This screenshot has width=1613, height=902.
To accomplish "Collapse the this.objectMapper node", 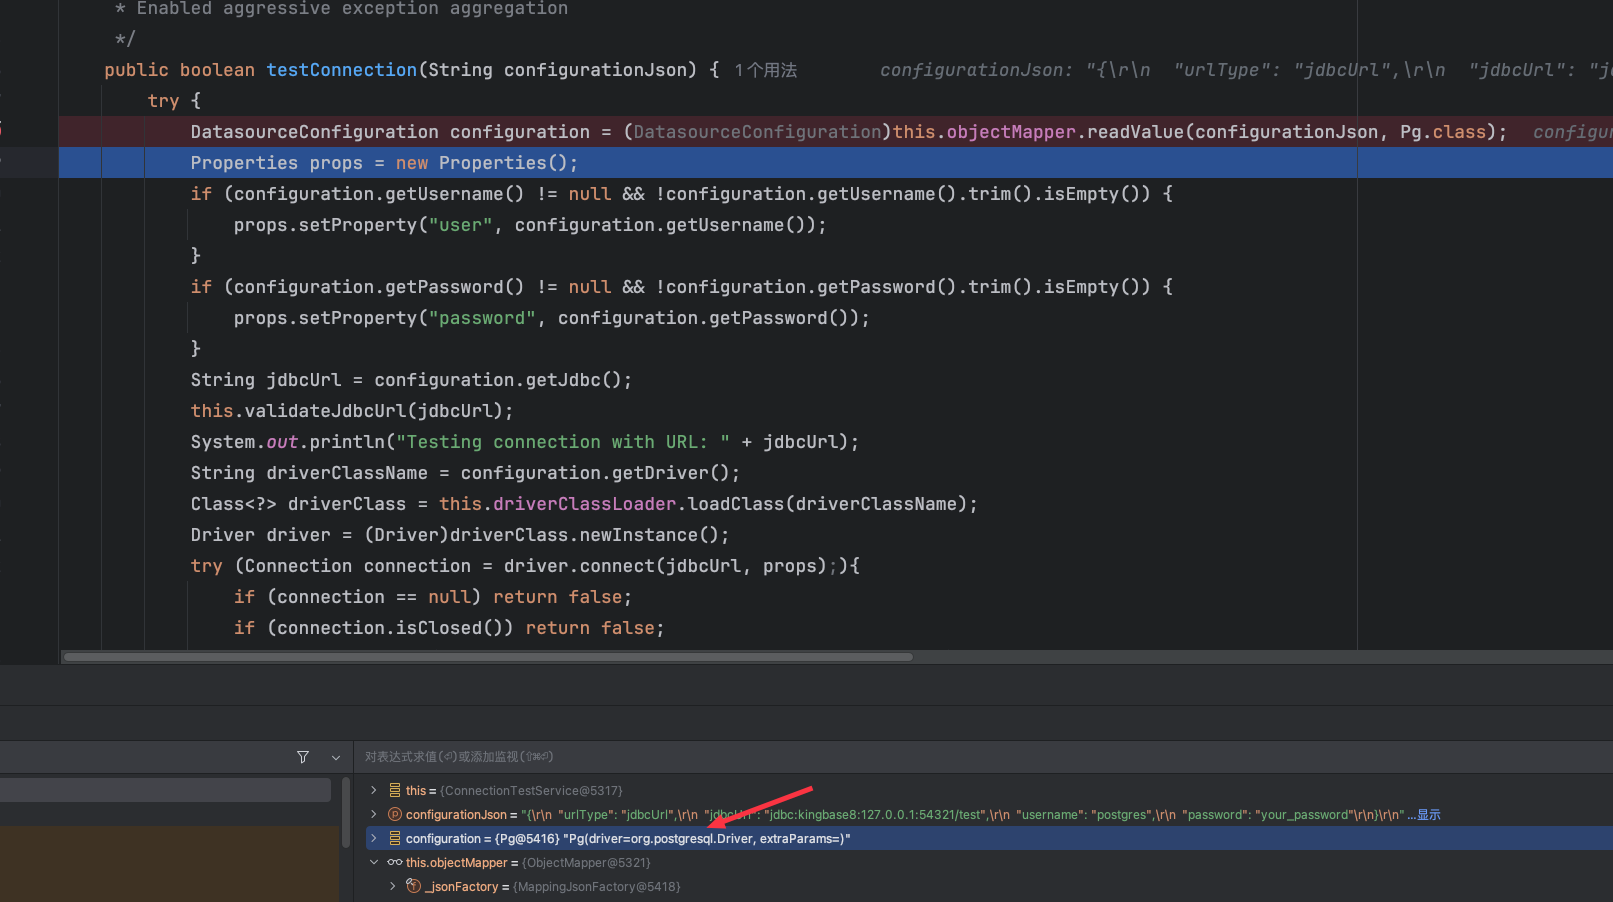I will pos(374,862).
